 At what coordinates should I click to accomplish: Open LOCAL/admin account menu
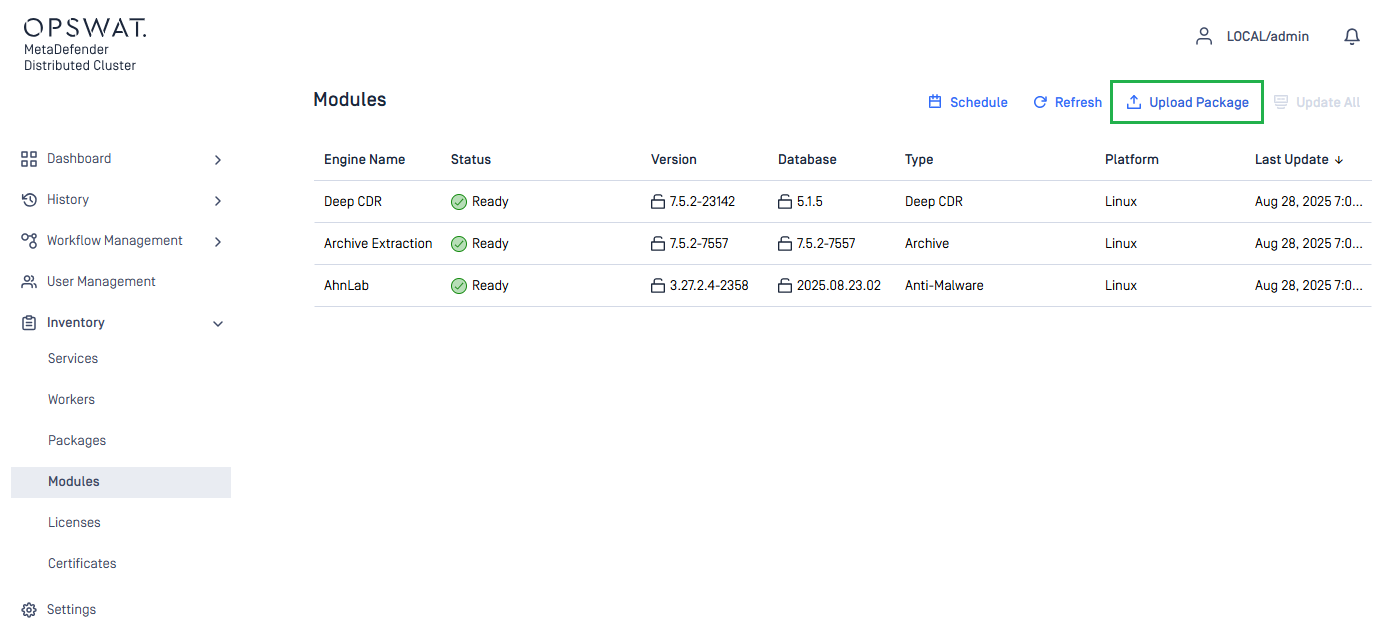point(1268,36)
